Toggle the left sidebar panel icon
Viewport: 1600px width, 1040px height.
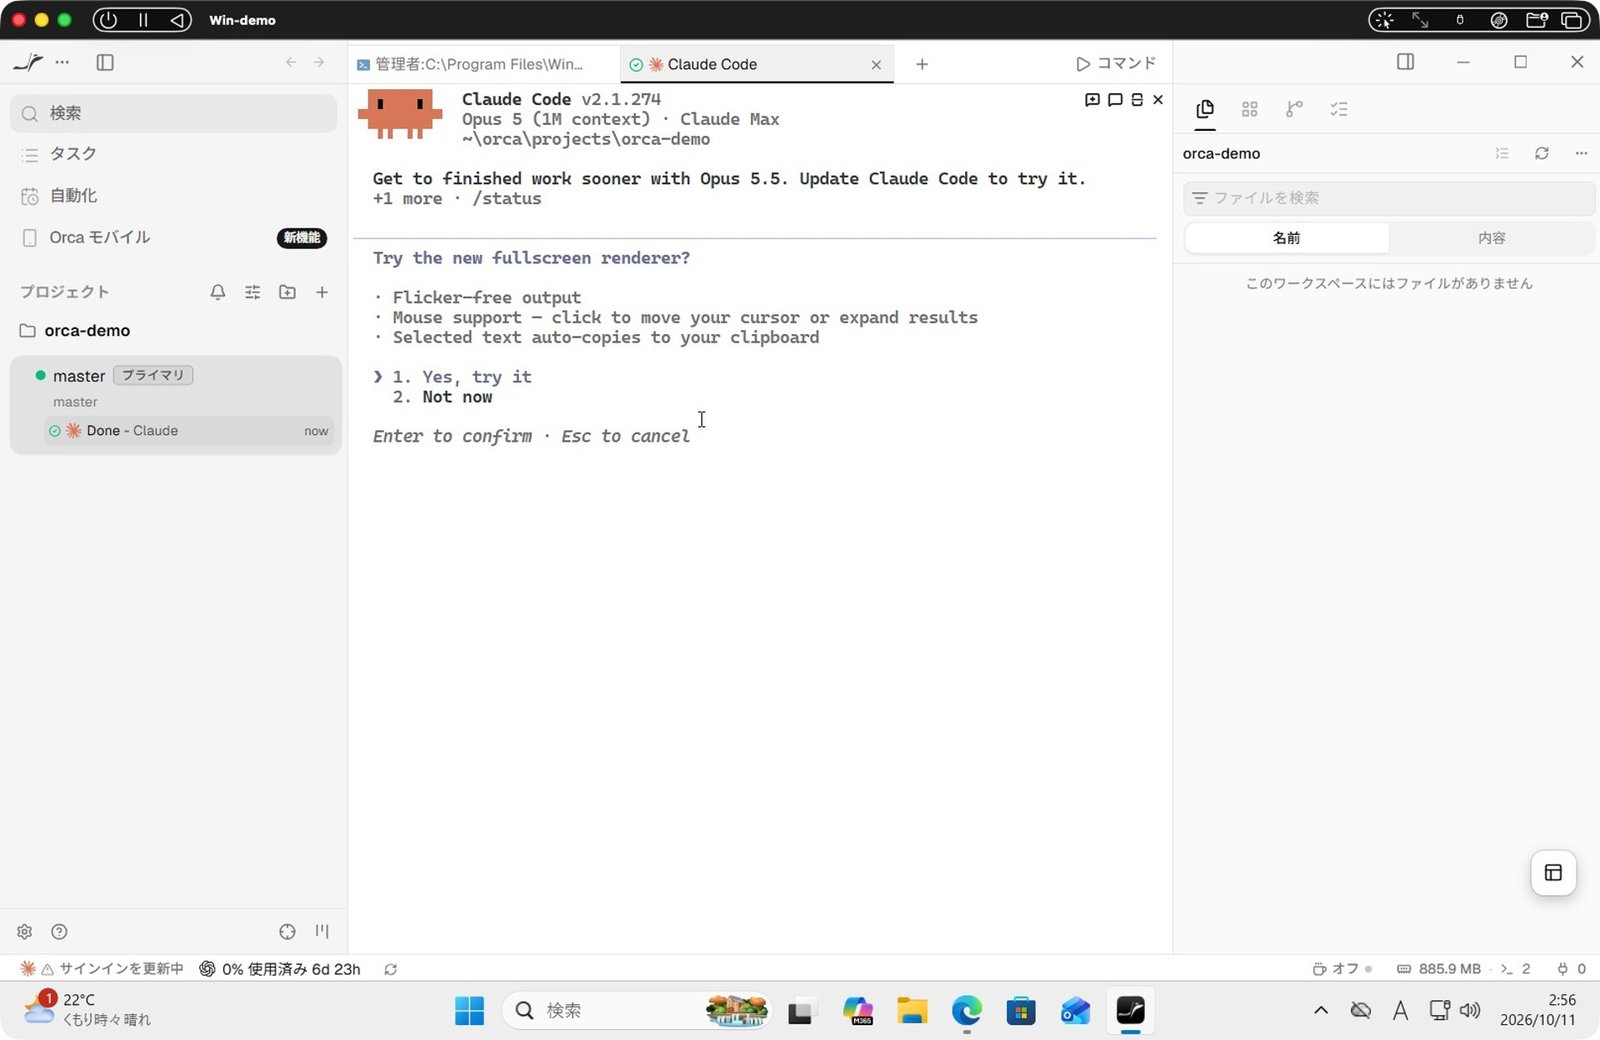(x=105, y=62)
